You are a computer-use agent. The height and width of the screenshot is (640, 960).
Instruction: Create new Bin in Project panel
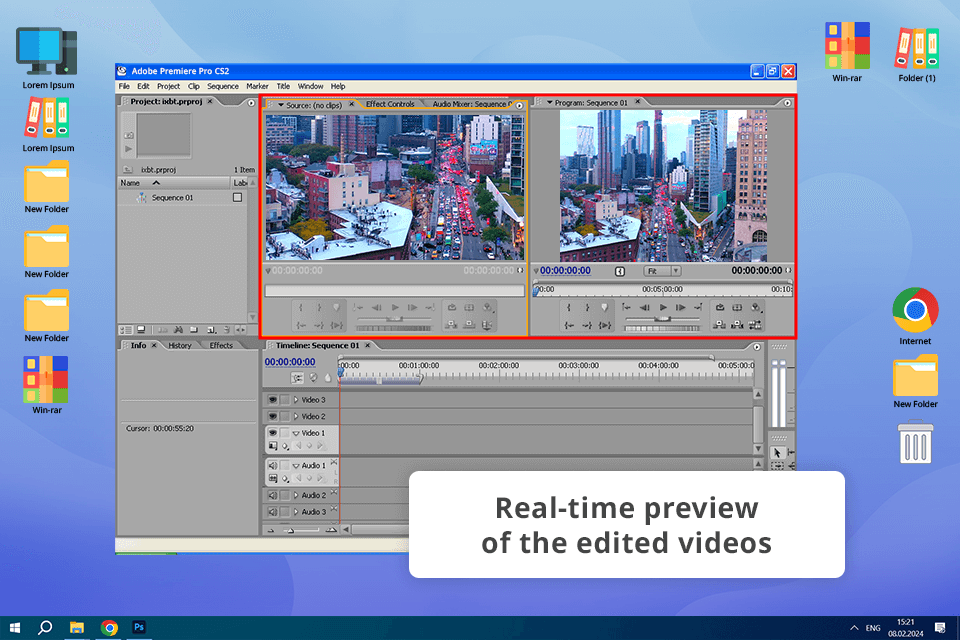click(x=194, y=330)
